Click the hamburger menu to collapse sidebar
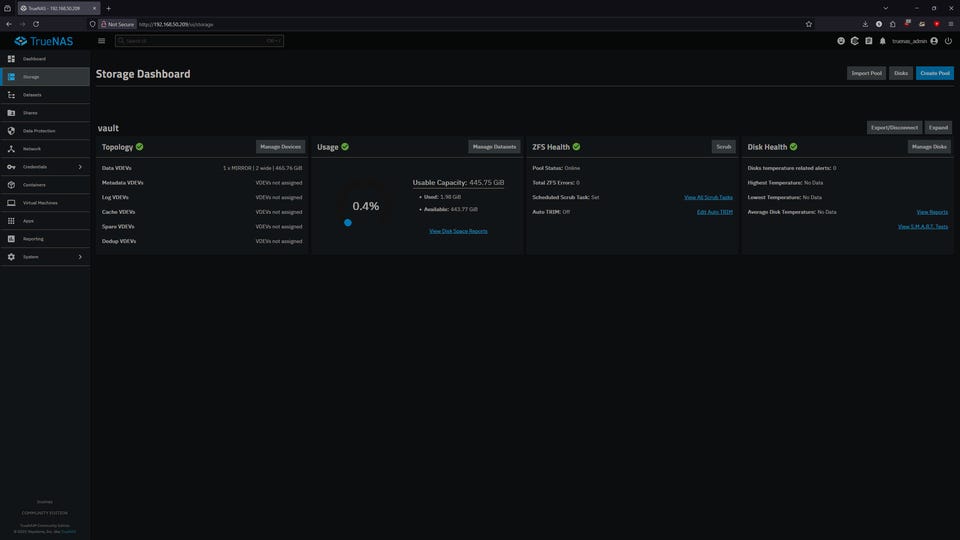The image size is (960, 540). pyautogui.click(x=101, y=41)
